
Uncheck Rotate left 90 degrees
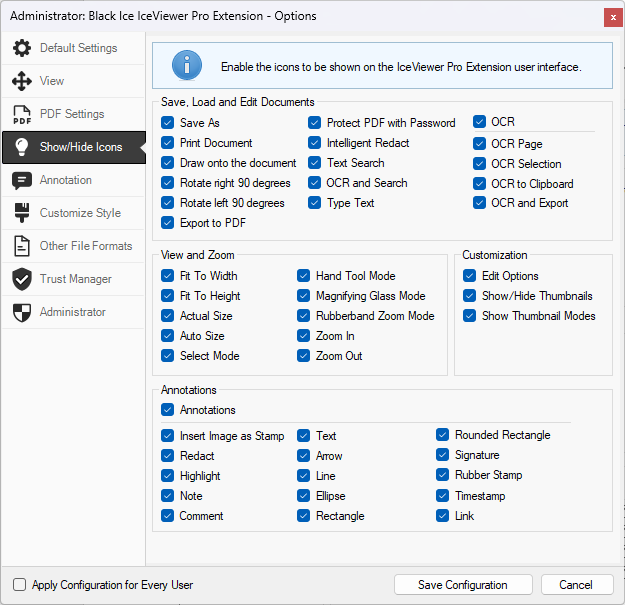167,202
